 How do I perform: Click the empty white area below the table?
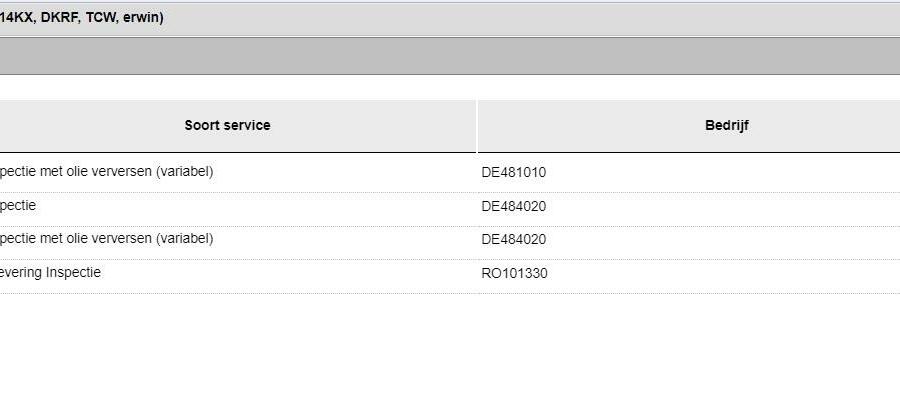coord(450,350)
